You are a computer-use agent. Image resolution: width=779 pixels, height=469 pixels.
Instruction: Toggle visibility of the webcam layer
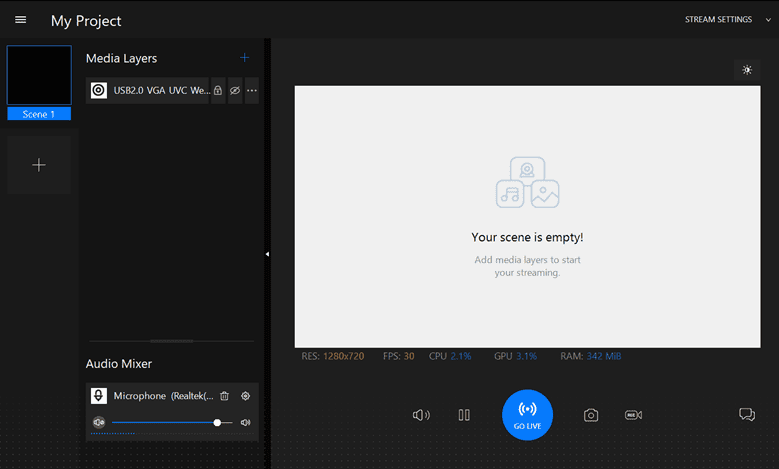click(235, 90)
